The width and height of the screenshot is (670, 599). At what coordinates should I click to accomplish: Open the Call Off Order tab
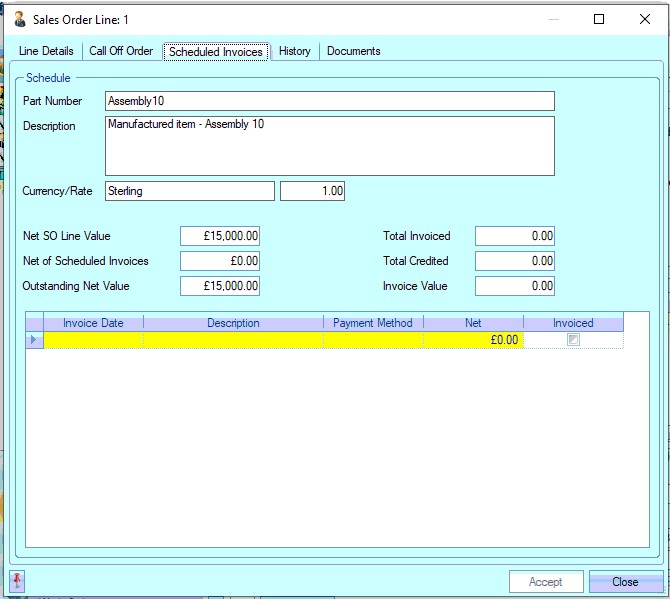coord(121,51)
